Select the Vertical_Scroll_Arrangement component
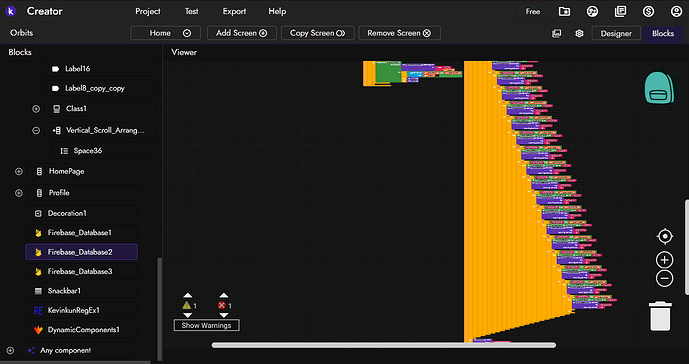 [x=100, y=131]
